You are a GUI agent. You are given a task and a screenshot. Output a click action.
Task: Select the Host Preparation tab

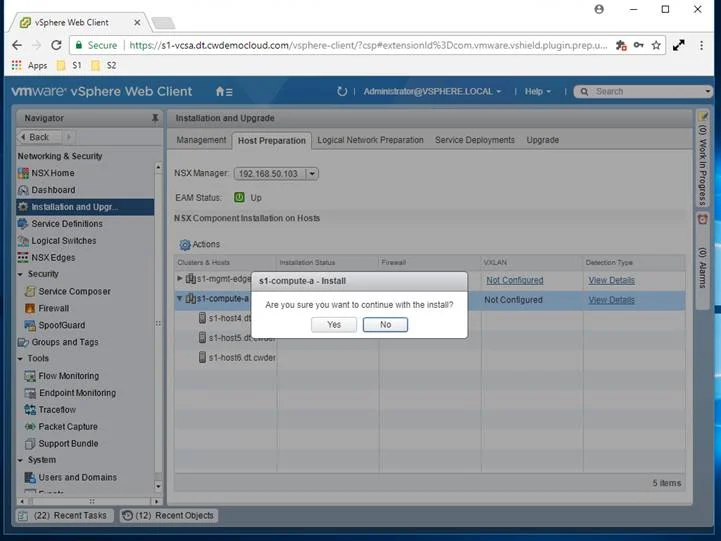(271, 141)
